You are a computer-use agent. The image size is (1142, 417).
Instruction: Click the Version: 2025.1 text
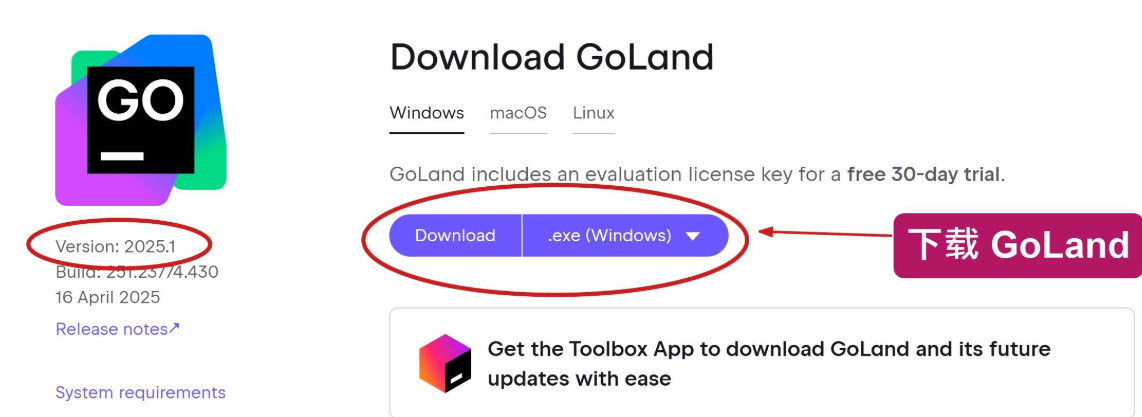coord(115,247)
